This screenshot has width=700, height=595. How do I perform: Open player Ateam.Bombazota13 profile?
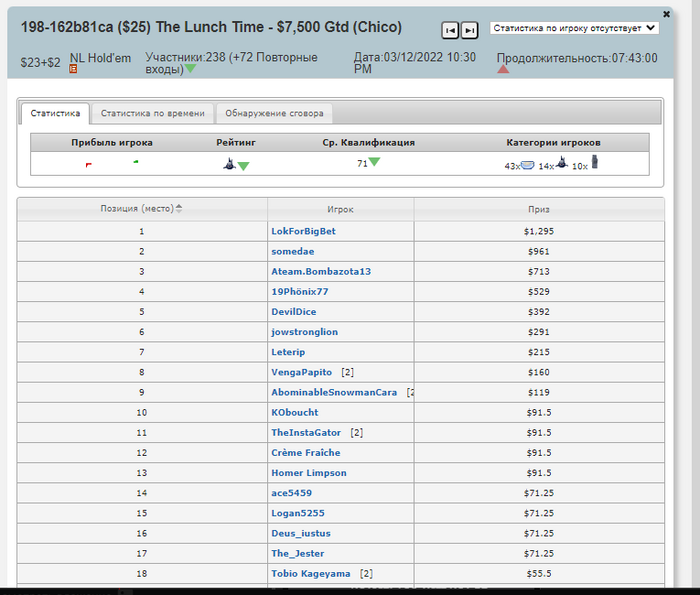[321, 271]
